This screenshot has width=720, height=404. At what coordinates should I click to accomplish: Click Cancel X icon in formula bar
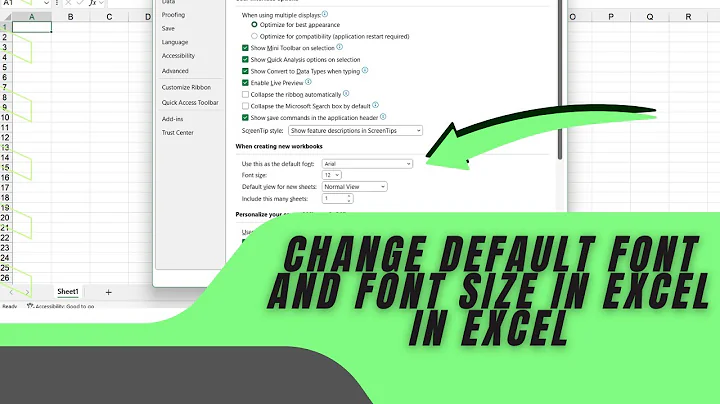(68, 3)
